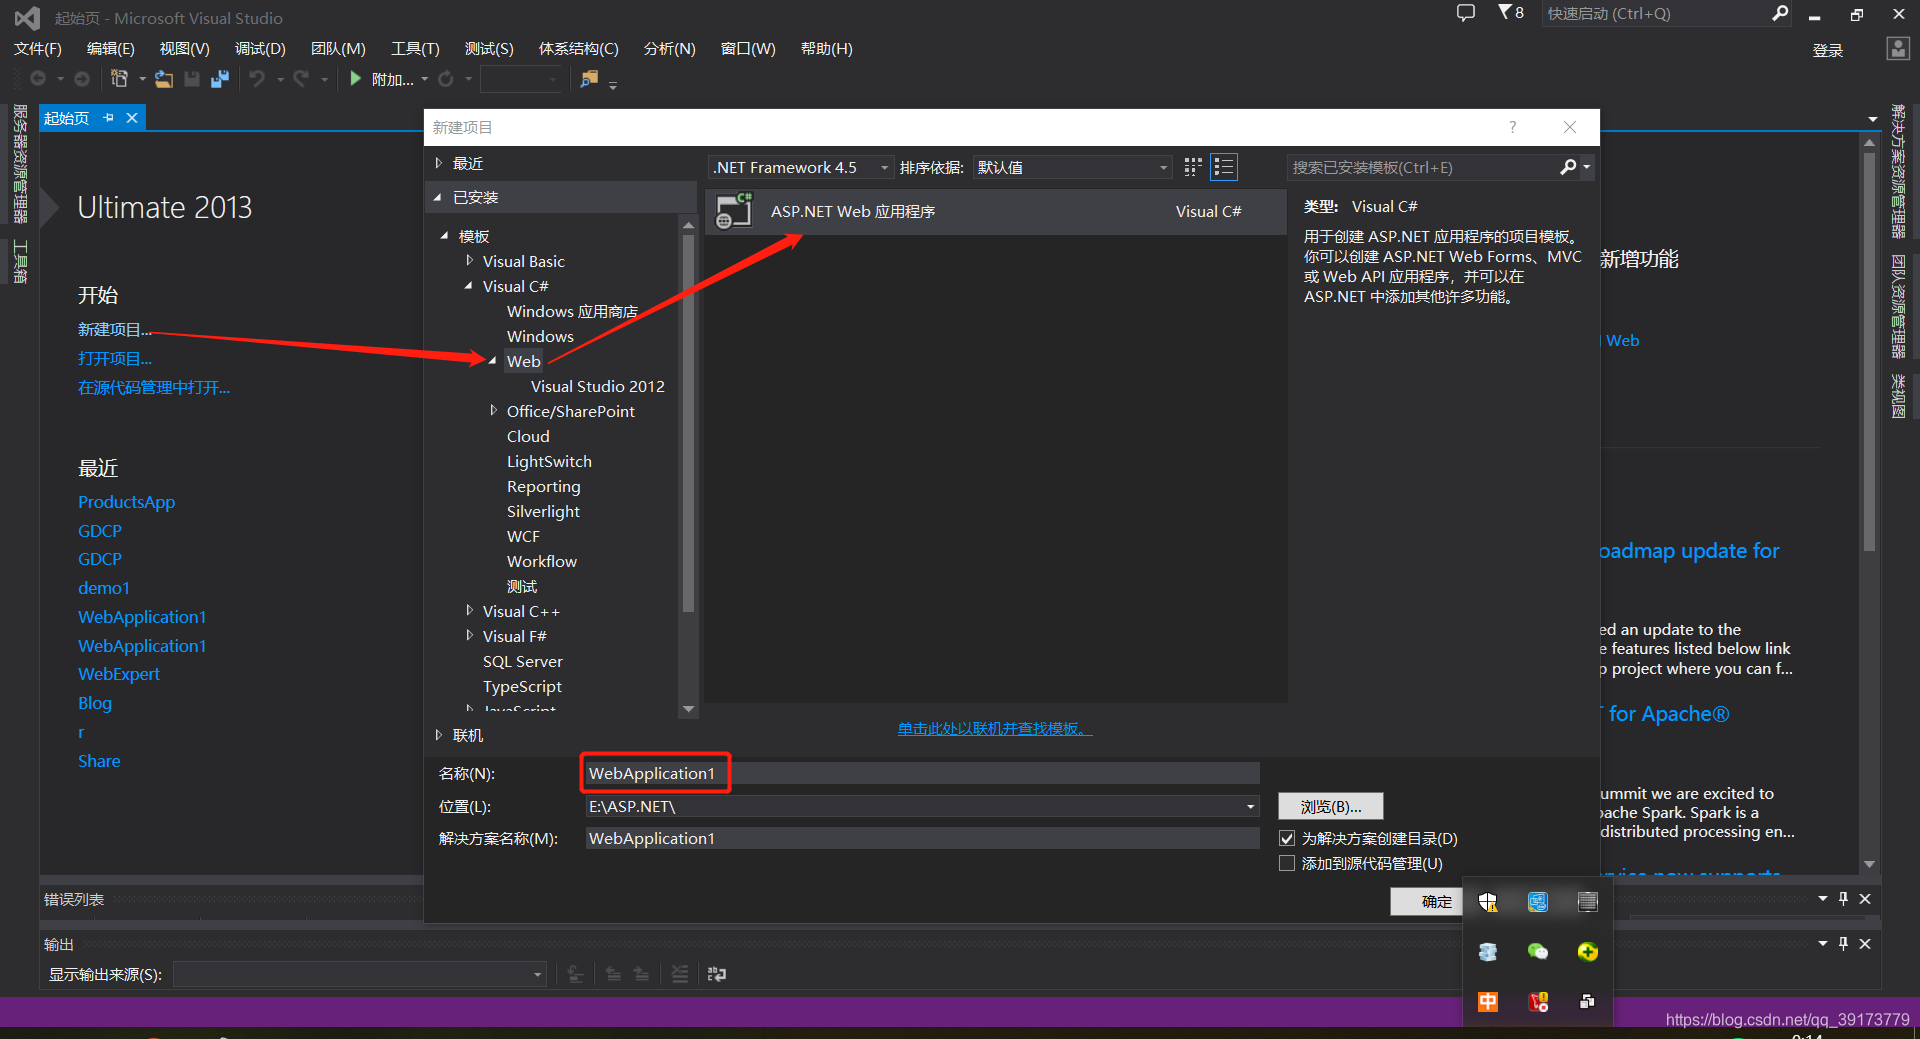Click the 登录 sign-in link
Viewport: 1920px width, 1039px height.
point(1828,50)
